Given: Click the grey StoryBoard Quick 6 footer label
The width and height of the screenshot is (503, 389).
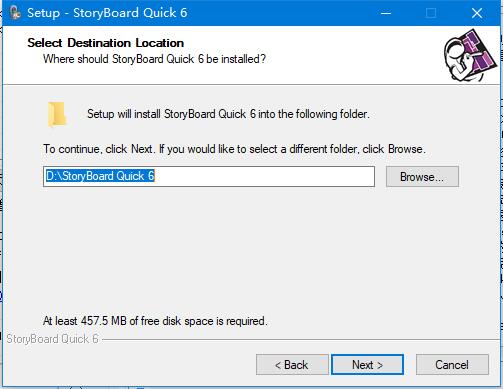Looking at the screenshot, I should pos(52,339).
